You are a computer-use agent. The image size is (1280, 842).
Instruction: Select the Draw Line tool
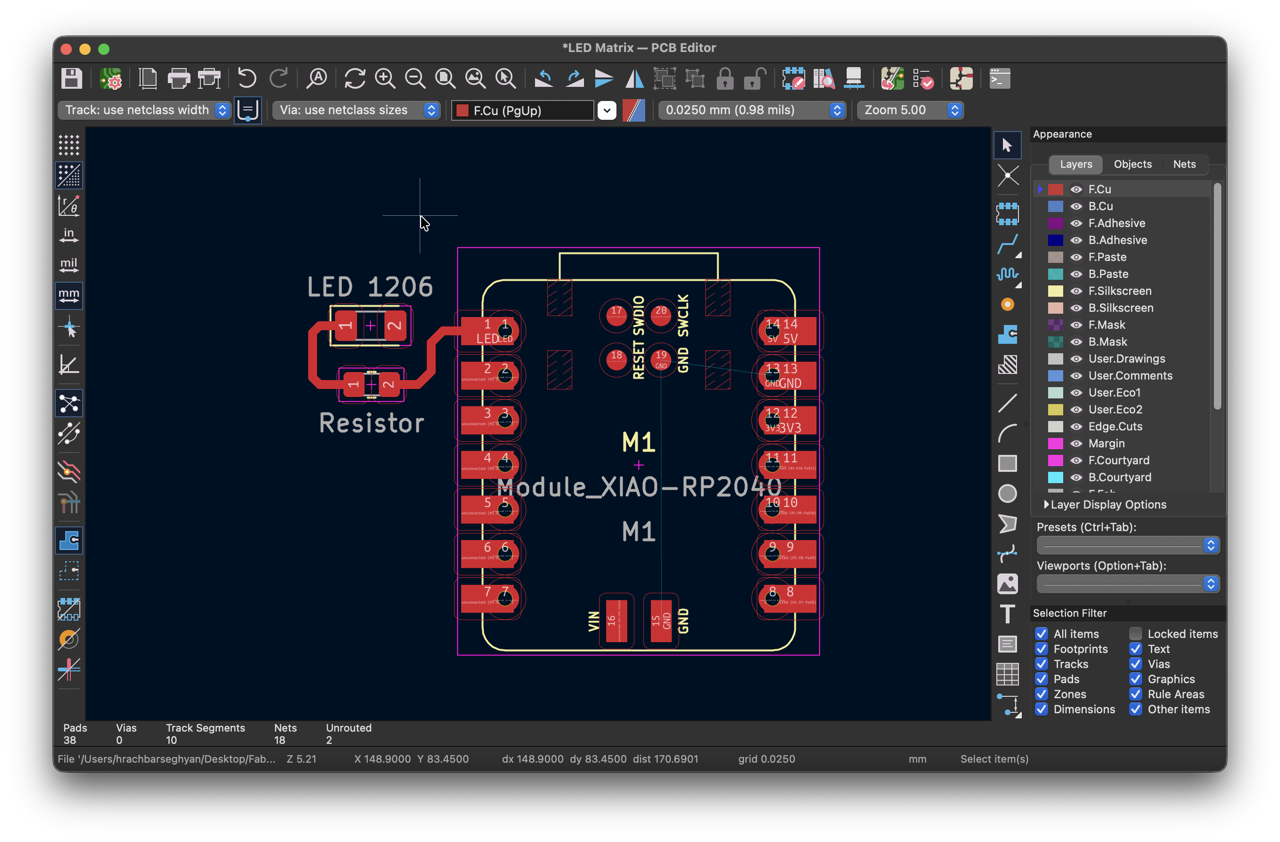click(x=1008, y=403)
